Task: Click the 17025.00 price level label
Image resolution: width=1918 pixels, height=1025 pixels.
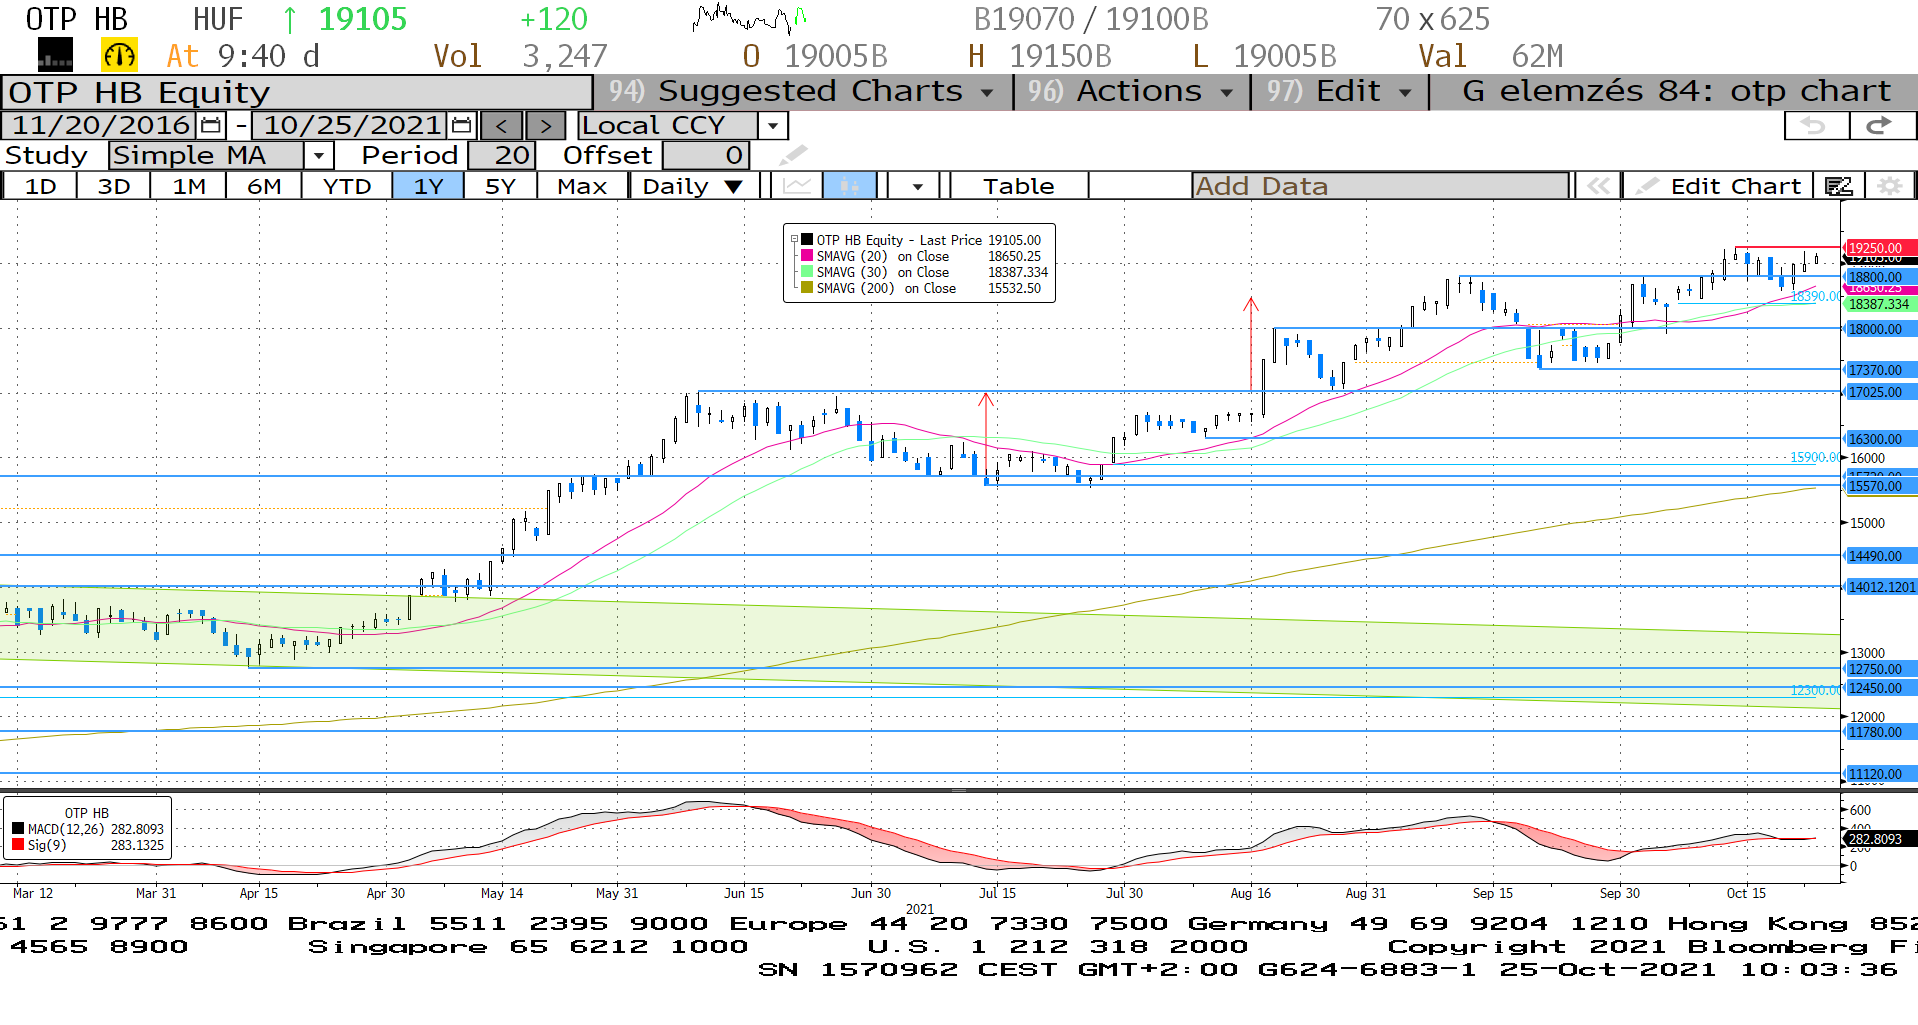Action: 1880,392
